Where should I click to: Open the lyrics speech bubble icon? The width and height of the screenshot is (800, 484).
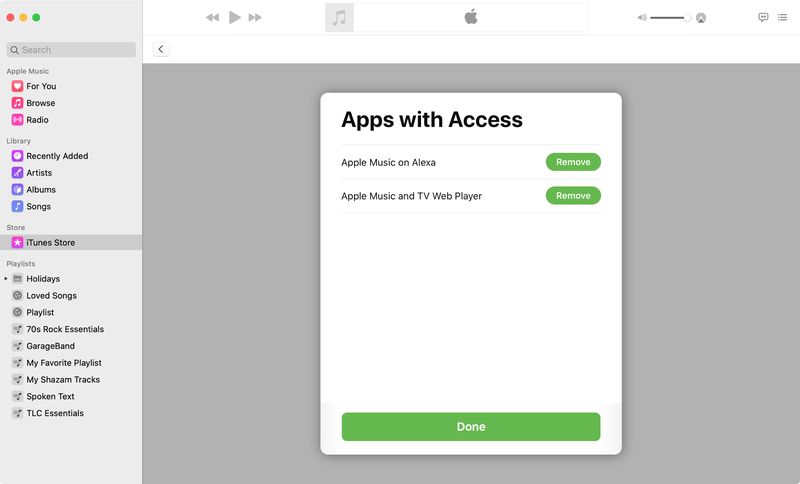coord(763,17)
